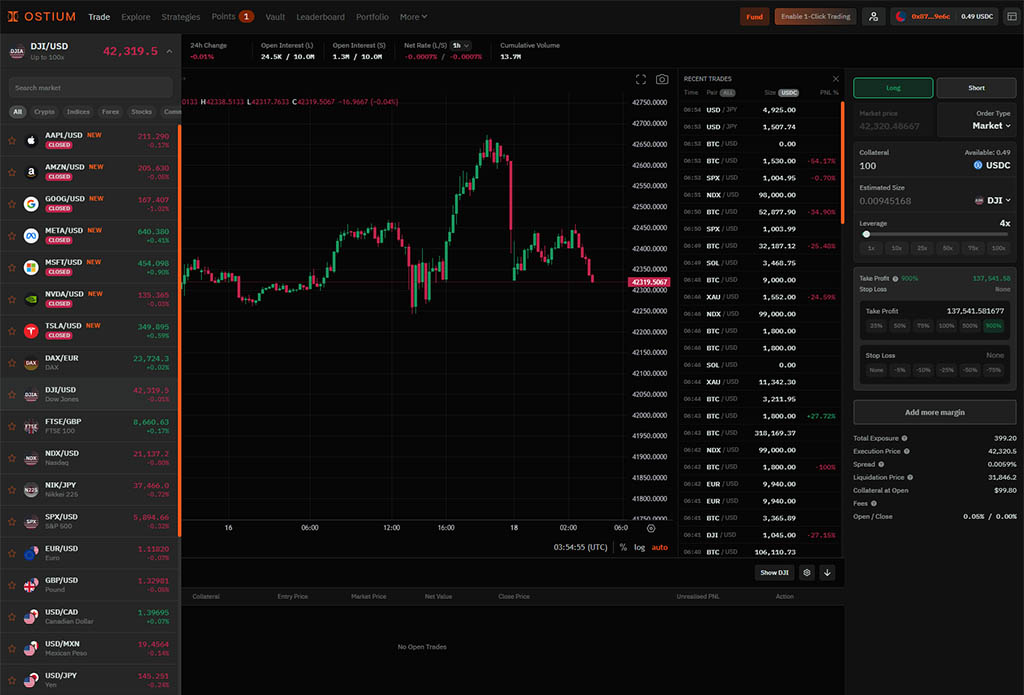This screenshot has height=695, width=1024.
Task: Open the Trade tab
Action: click(99, 17)
